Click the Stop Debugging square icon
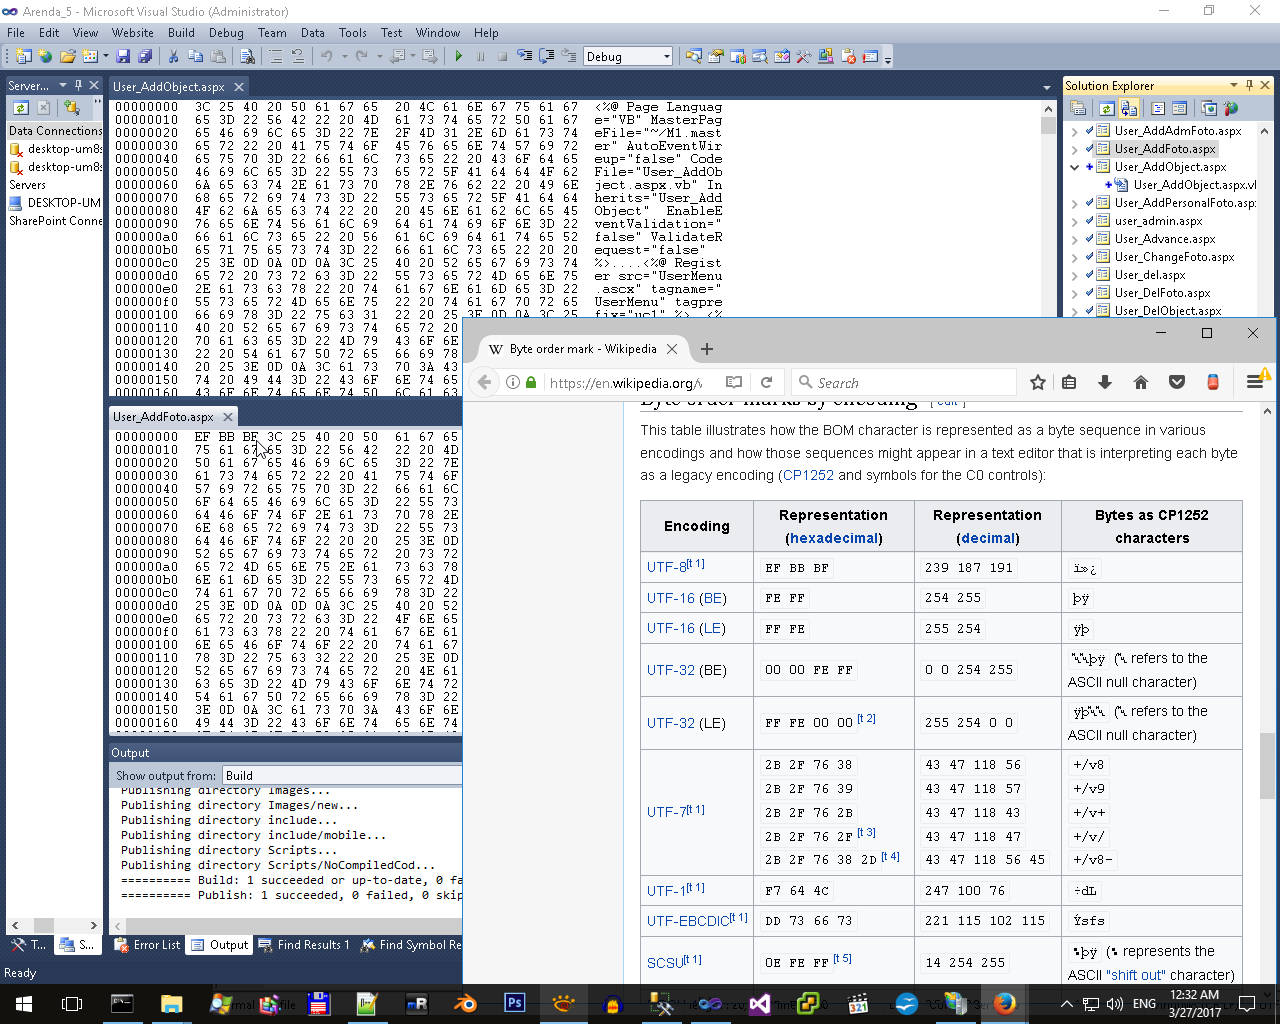 (502, 57)
